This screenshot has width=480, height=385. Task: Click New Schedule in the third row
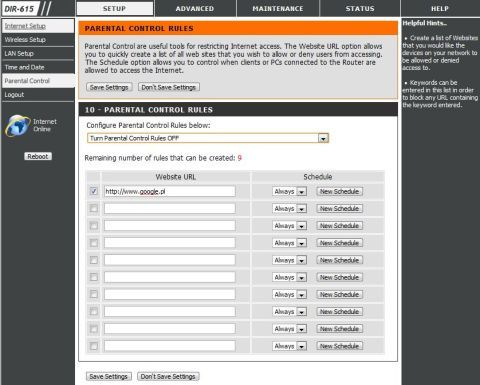pyautogui.click(x=339, y=226)
